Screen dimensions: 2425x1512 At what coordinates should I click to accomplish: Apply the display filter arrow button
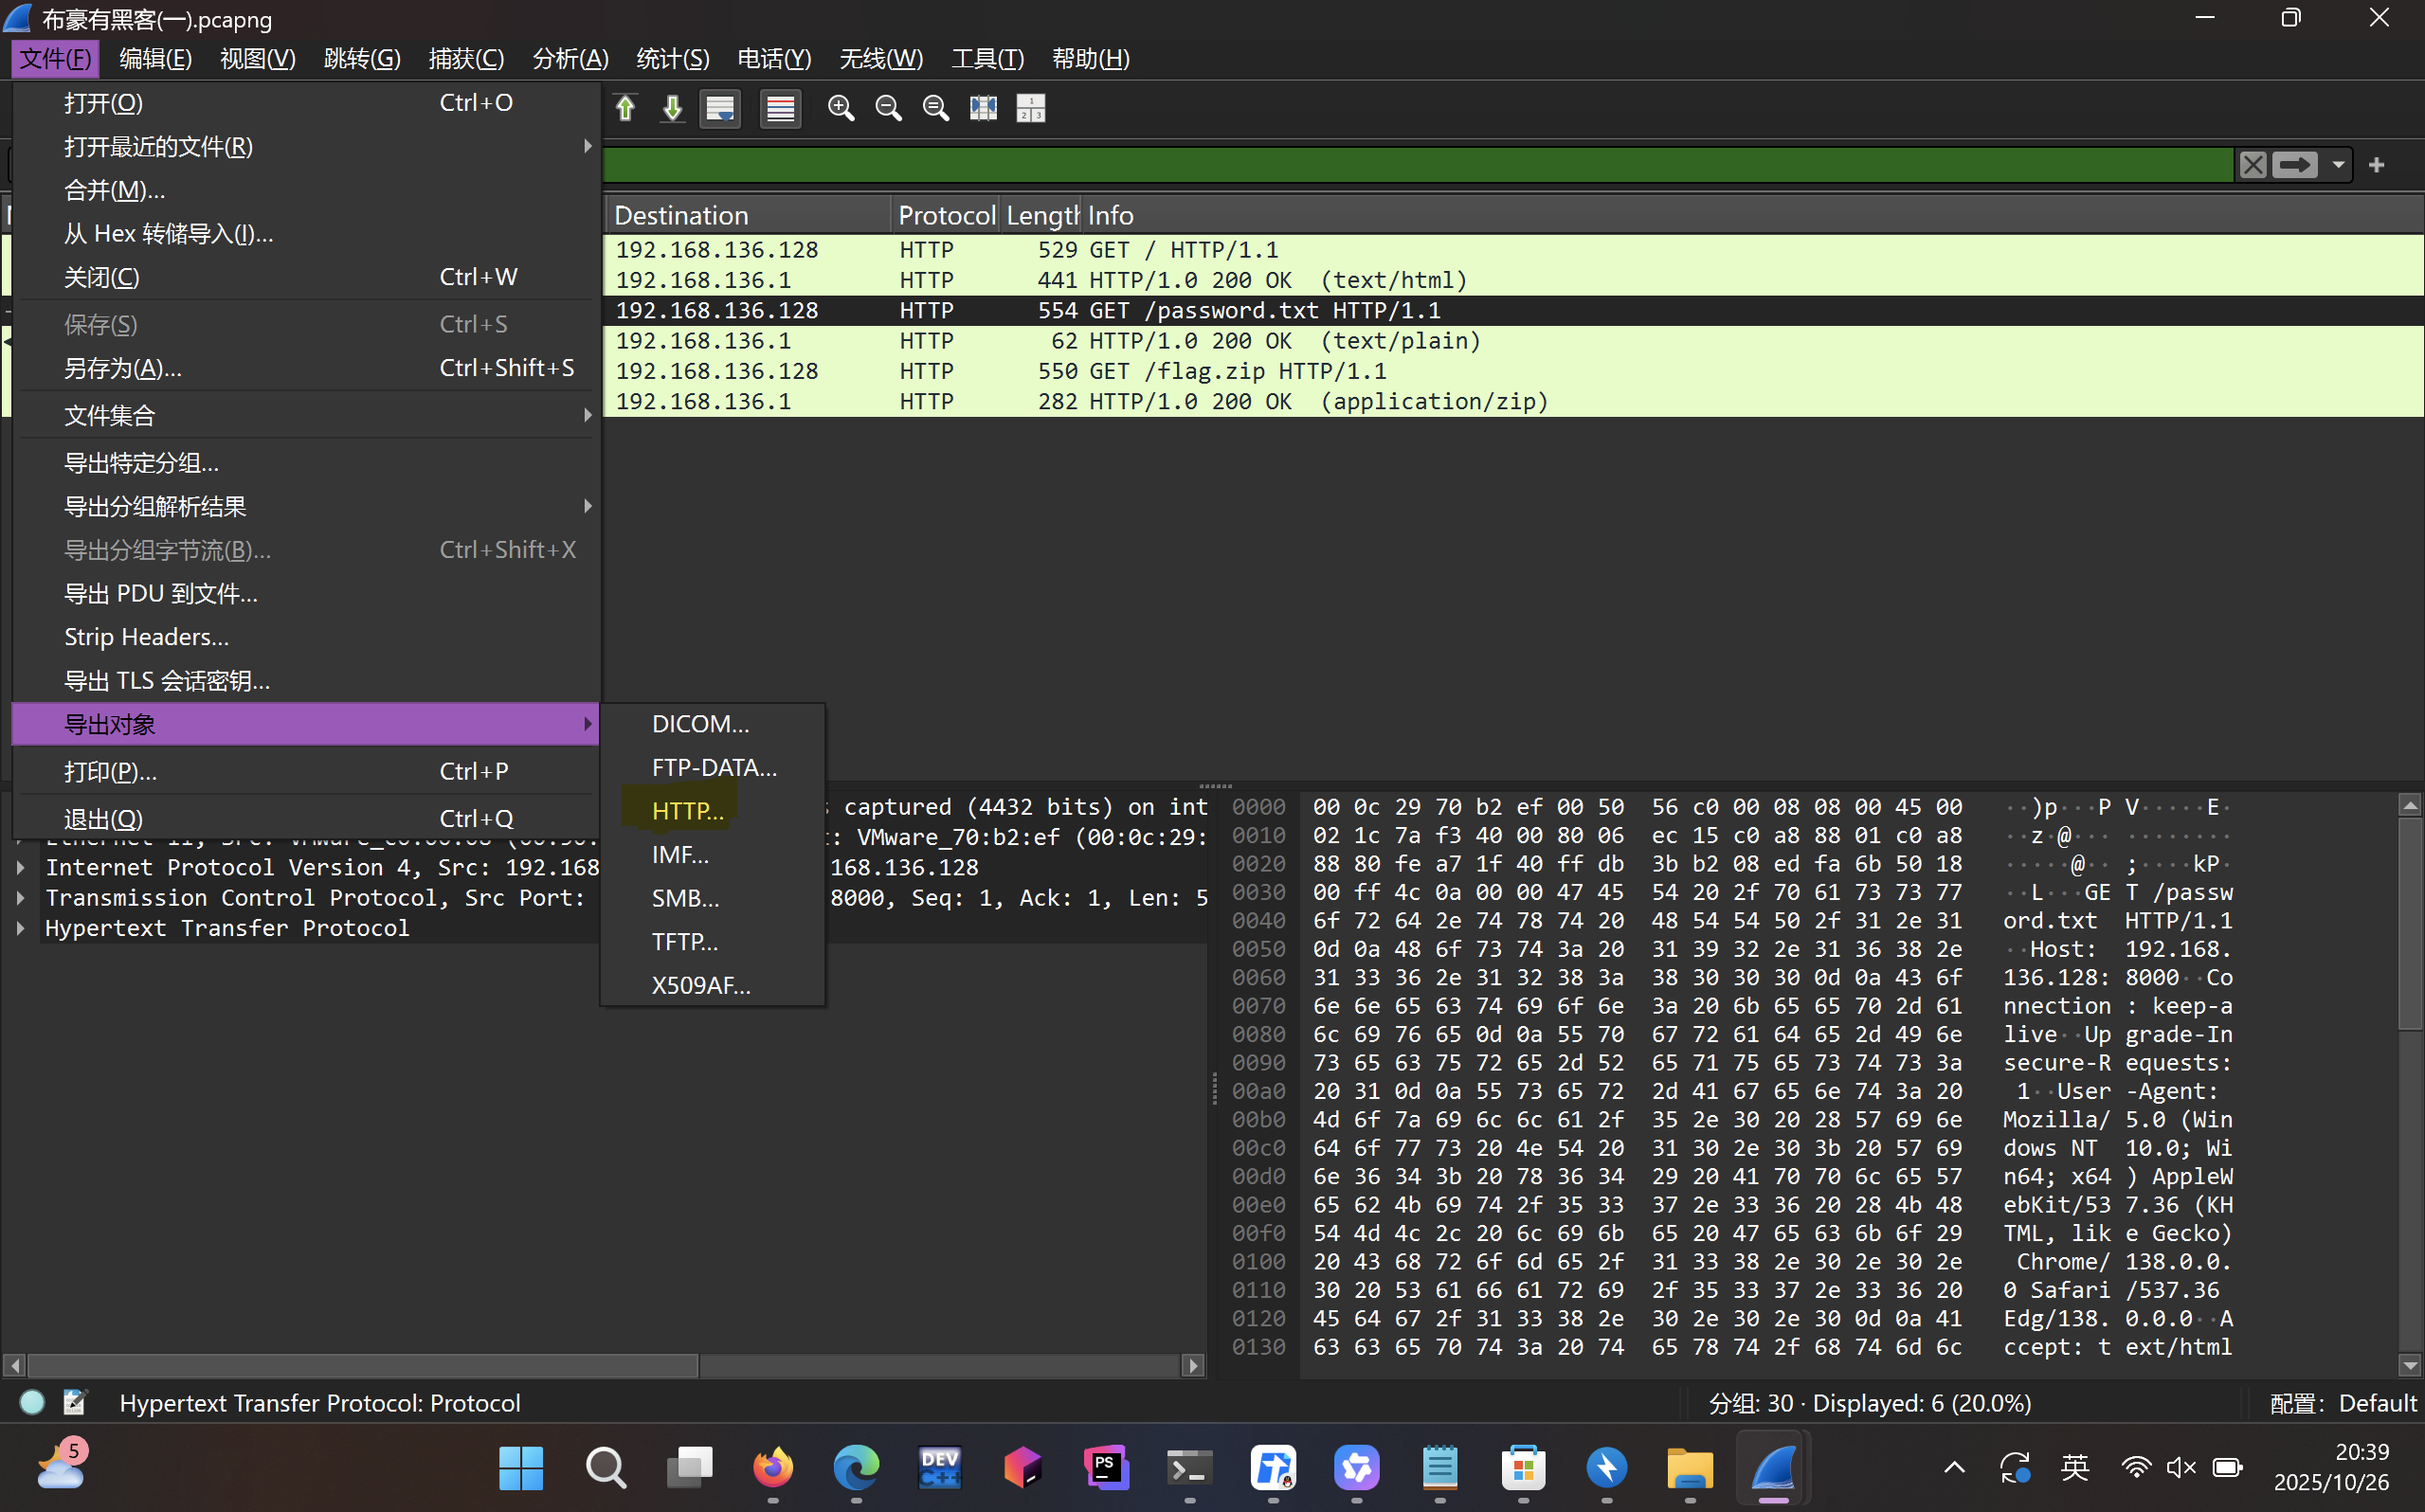coord(2294,165)
